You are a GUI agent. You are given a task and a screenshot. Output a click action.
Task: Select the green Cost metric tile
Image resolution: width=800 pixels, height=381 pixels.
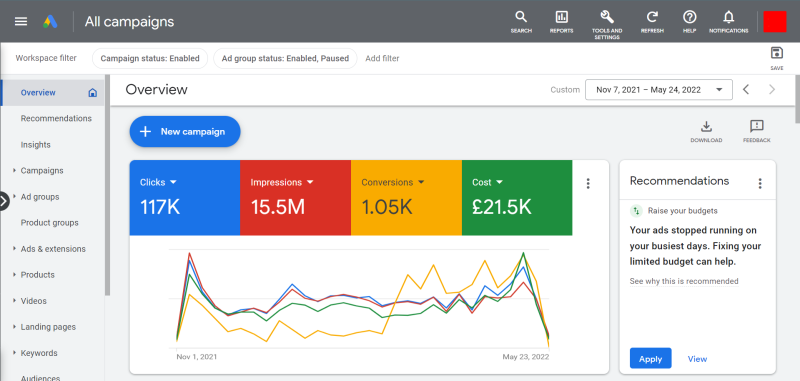click(x=517, y=198)
